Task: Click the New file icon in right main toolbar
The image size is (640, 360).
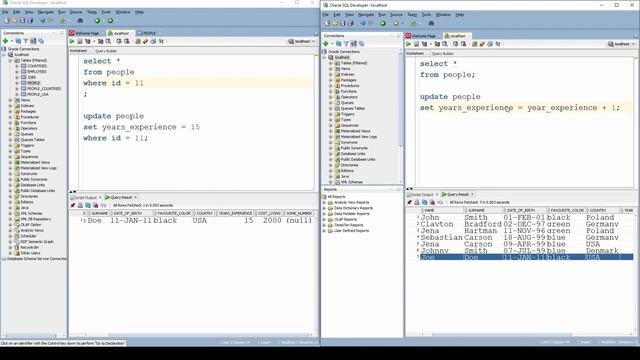Action: (327, 23)
